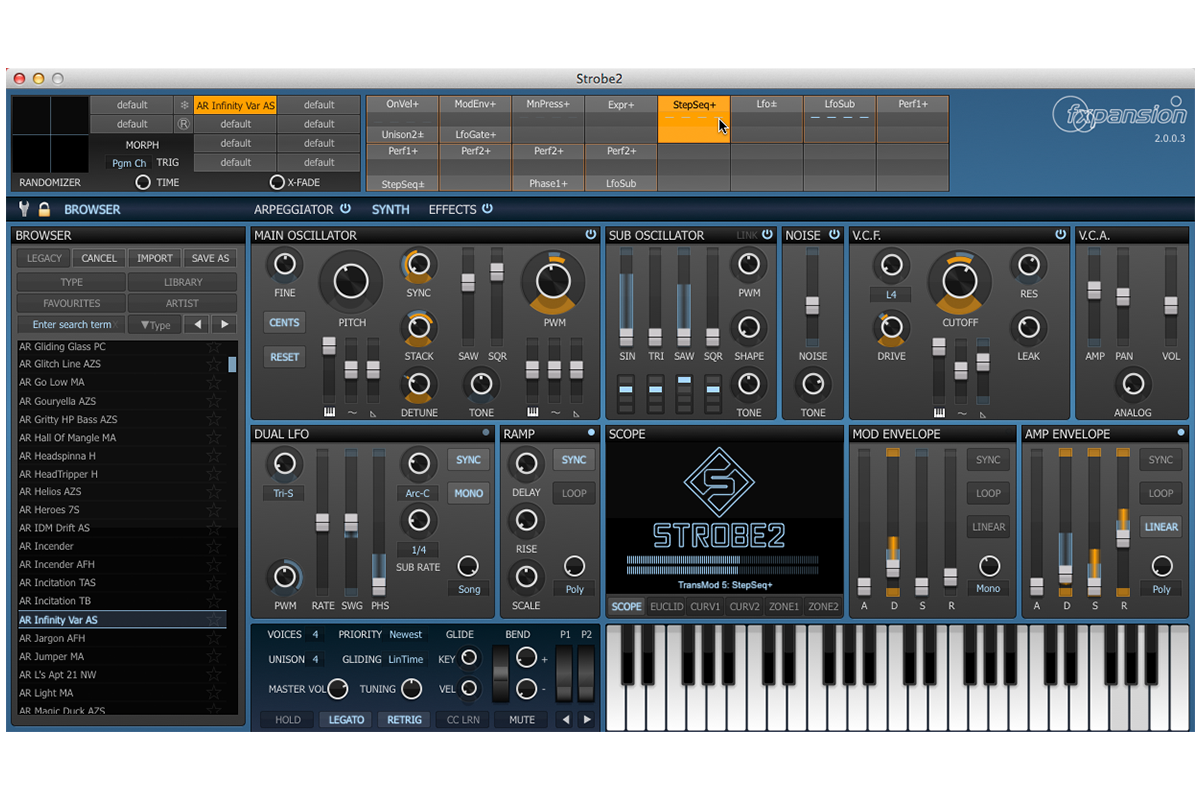Click the NOISE level slider handle
1200x800 pixels.
[x=813, y=304]
